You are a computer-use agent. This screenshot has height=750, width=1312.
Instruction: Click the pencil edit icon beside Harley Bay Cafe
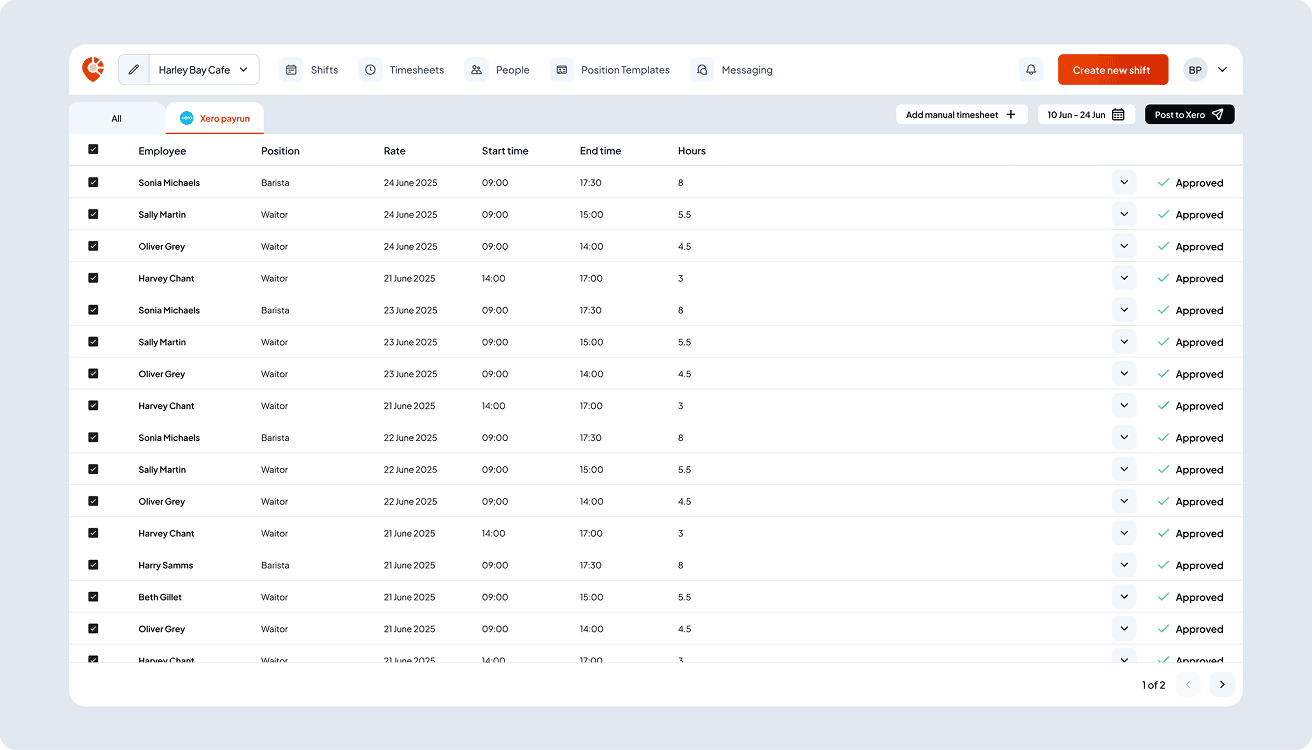134,70
